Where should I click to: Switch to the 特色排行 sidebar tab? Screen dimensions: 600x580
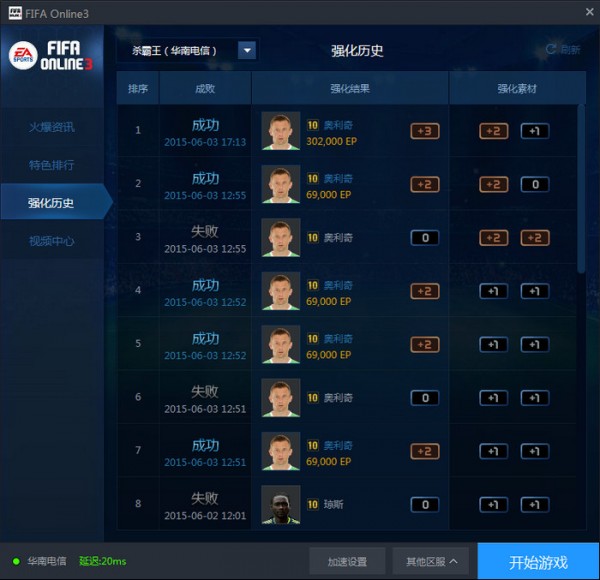[x=52, y=165]
